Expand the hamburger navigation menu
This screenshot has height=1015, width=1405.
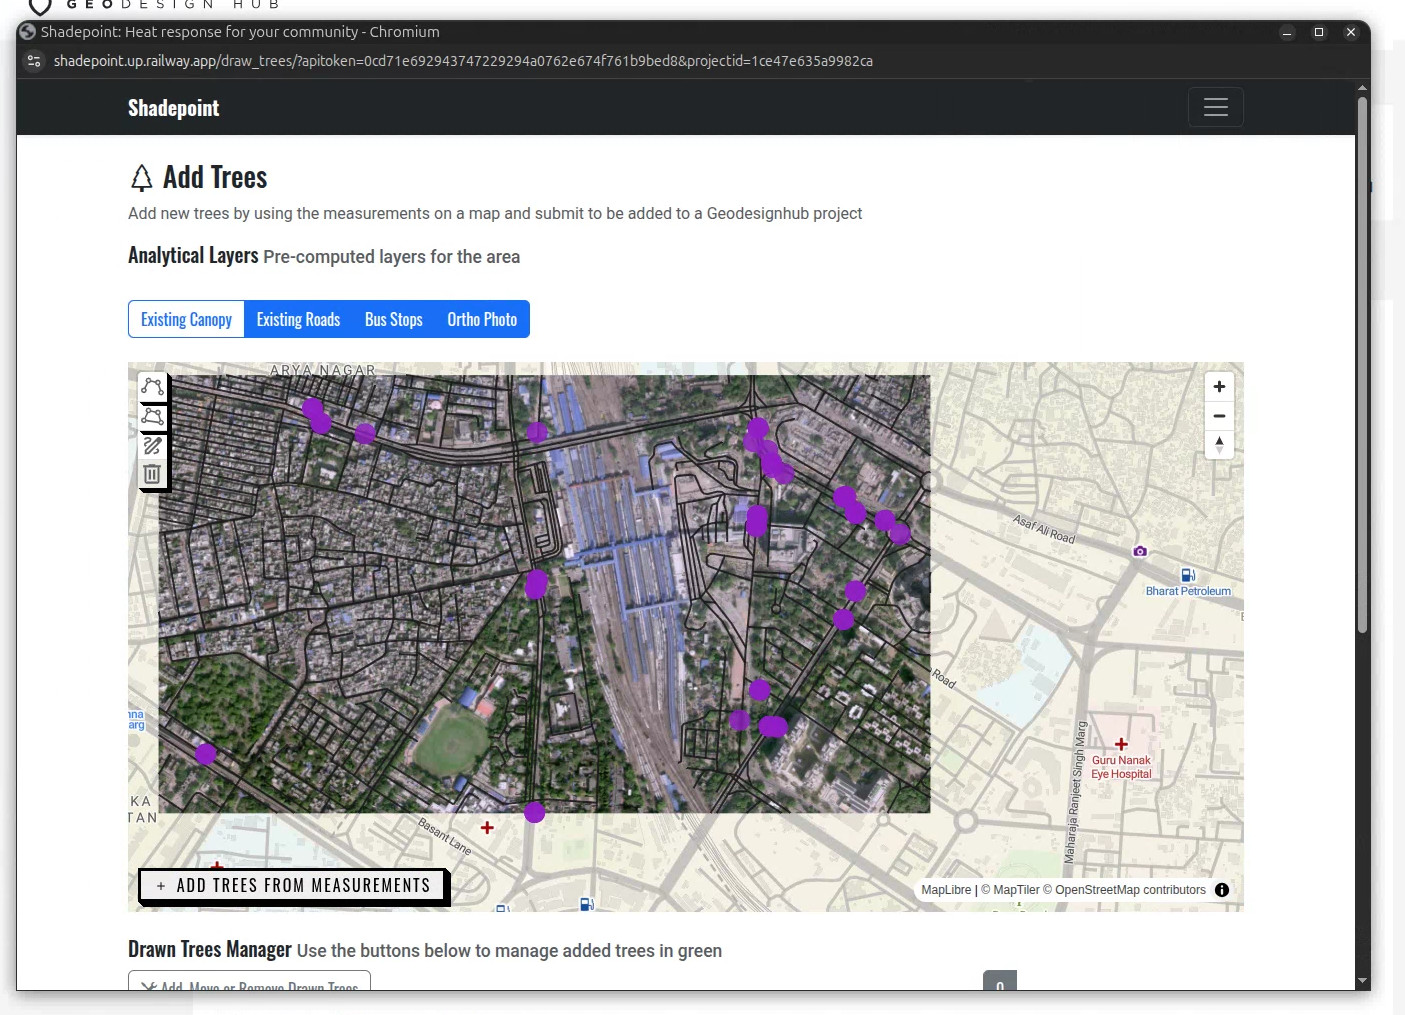click(1215, 108)
